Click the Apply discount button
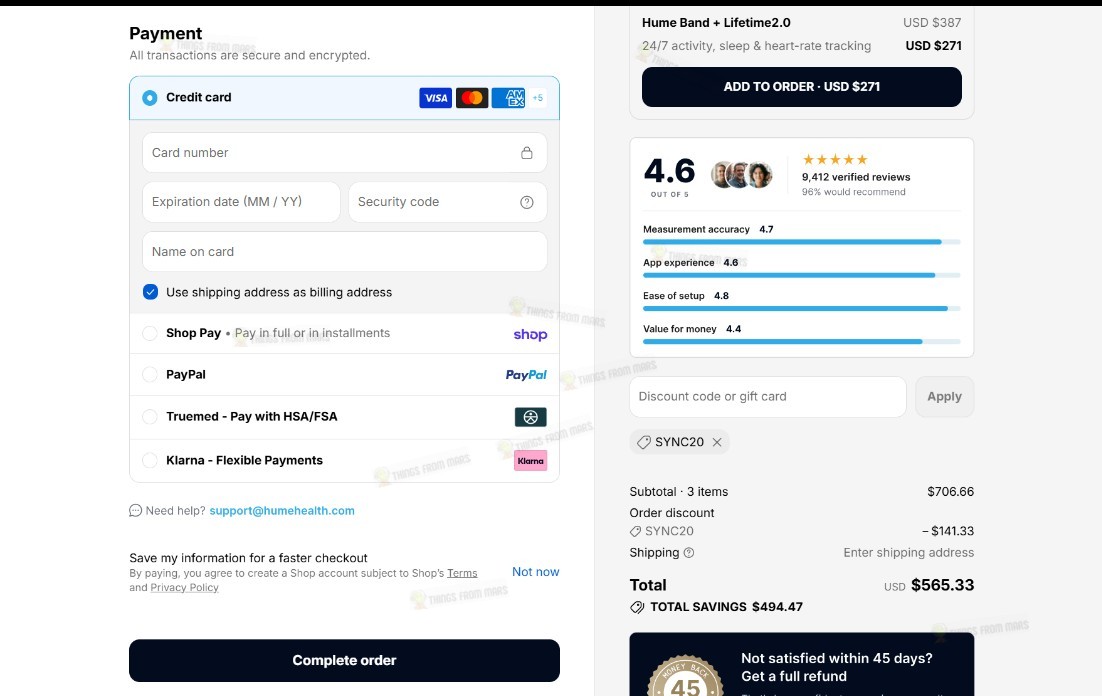The height and width of the screenshot is (696, 1102). (945, 397)
